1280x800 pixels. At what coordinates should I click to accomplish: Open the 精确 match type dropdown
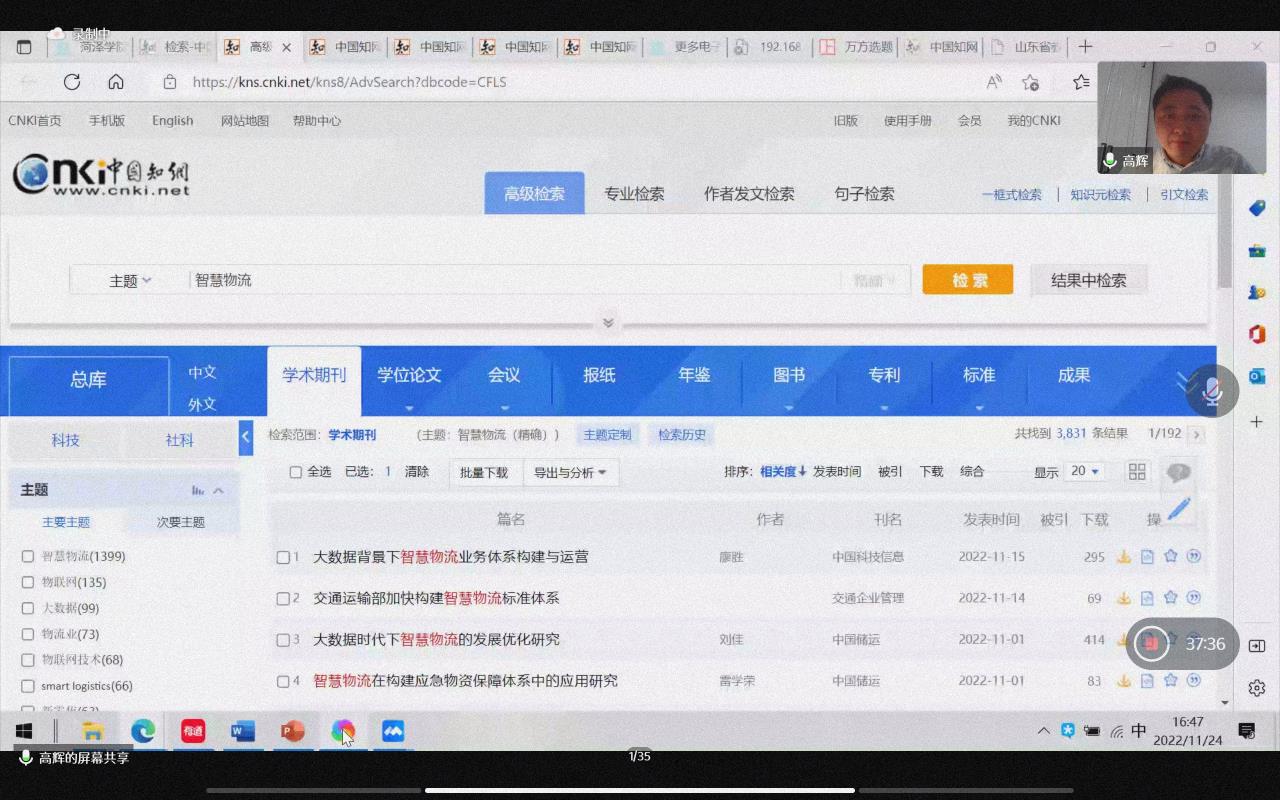click(x=875, y=281)
